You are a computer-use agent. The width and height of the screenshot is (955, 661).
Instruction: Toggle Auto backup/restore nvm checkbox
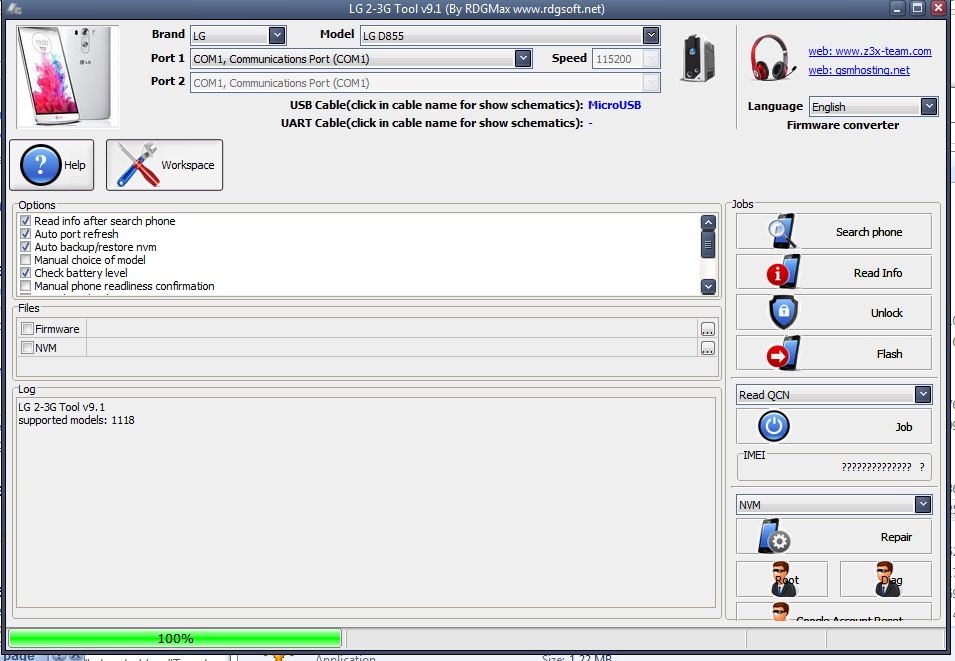(26, 247)
